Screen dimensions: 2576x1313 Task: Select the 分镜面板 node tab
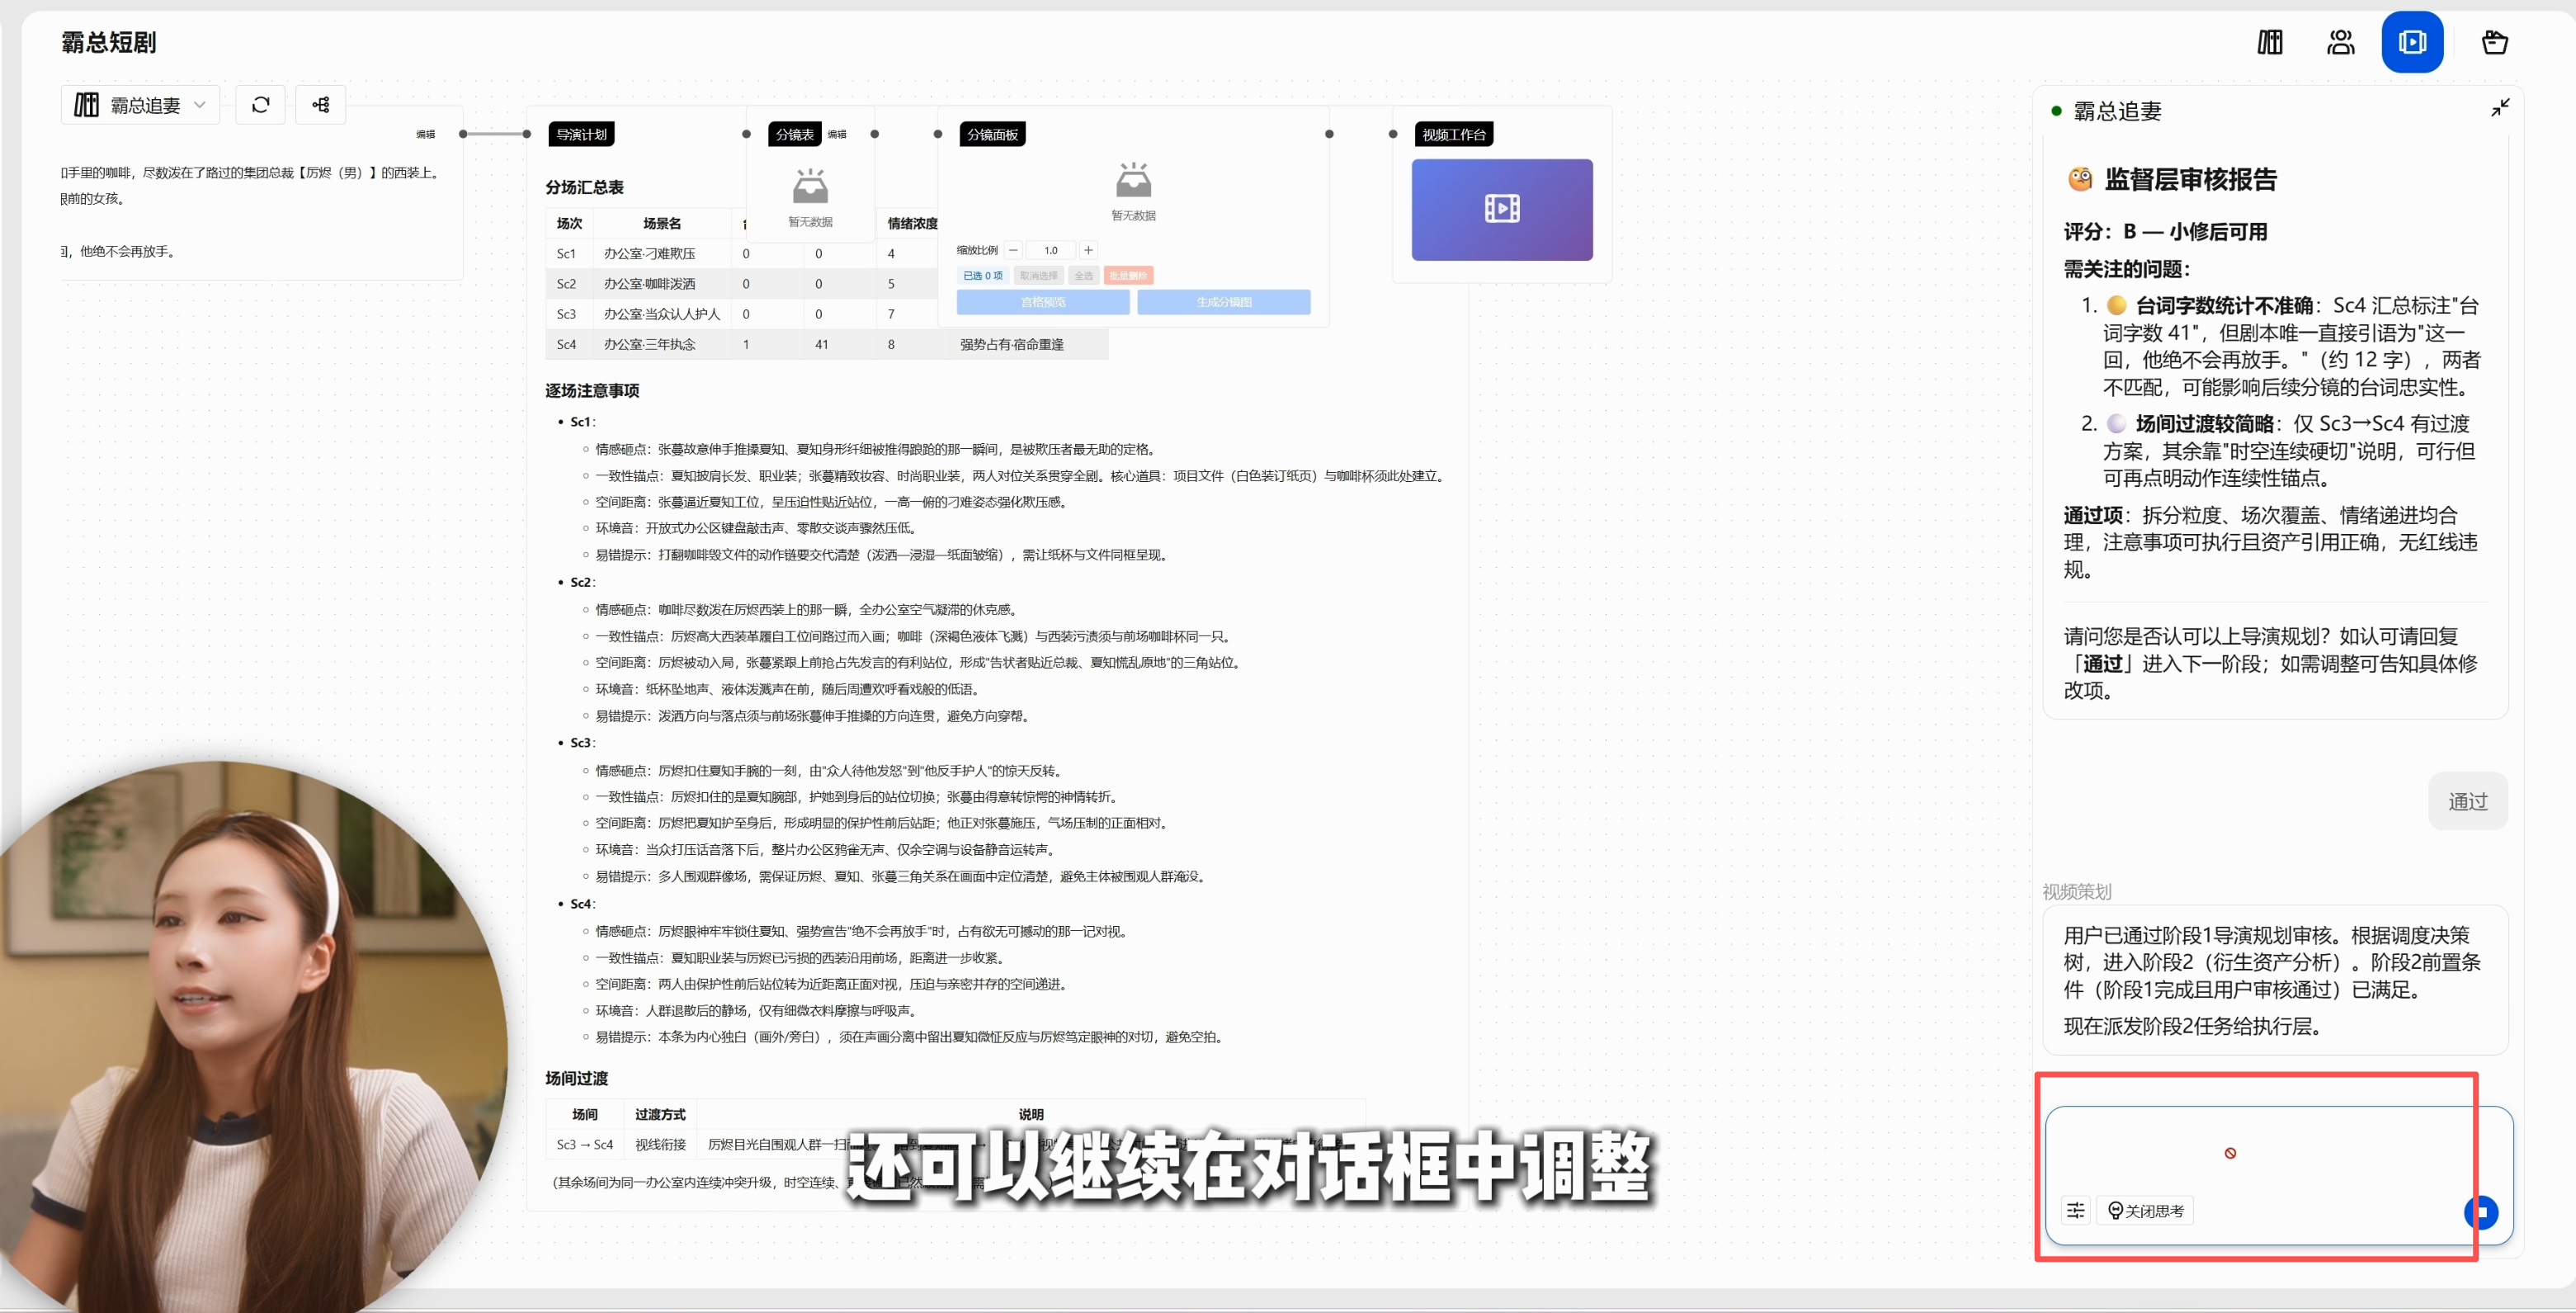(992, 134)
